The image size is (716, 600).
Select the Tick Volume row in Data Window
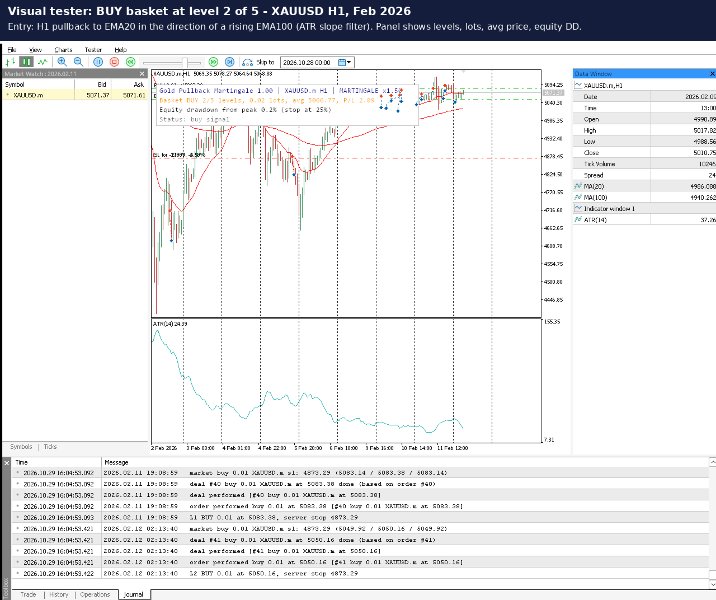click(x=644, y=164)
